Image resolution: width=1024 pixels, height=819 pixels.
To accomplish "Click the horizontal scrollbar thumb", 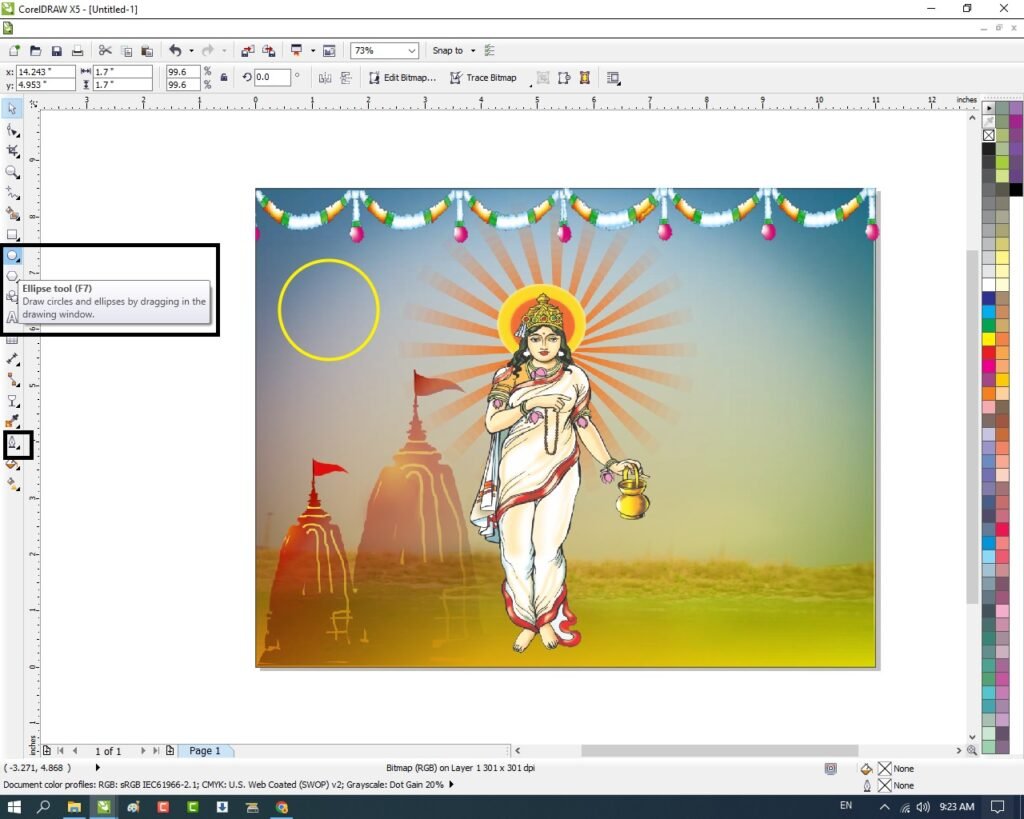I will click(719, 750).
